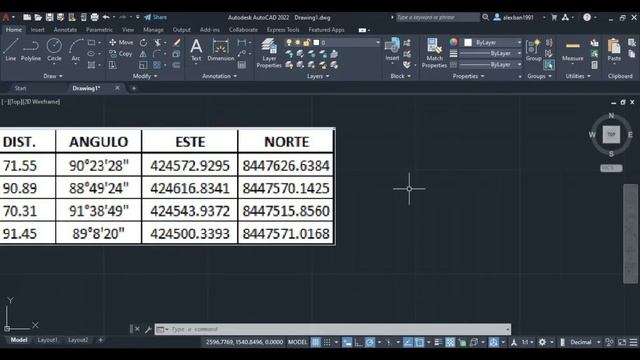
Task: Toggle MODEL space button in status bar
Action: tap(298, 342)
